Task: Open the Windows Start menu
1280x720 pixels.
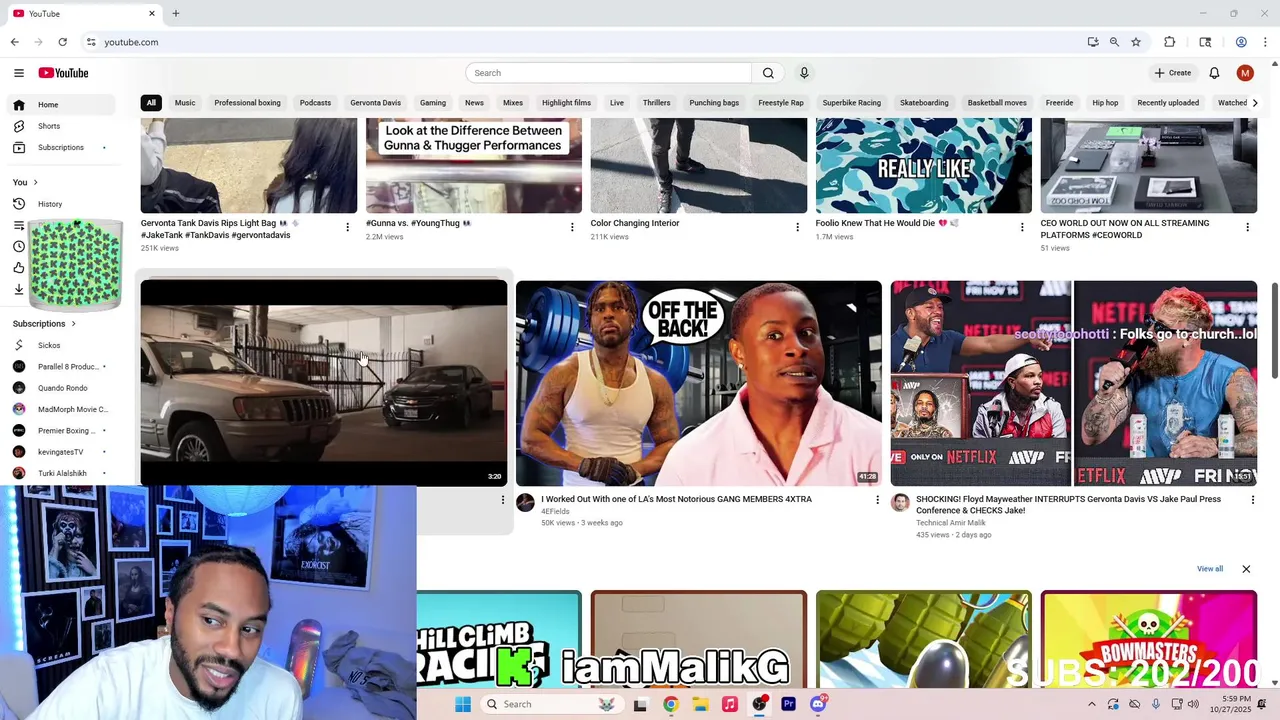Action: 463,704
